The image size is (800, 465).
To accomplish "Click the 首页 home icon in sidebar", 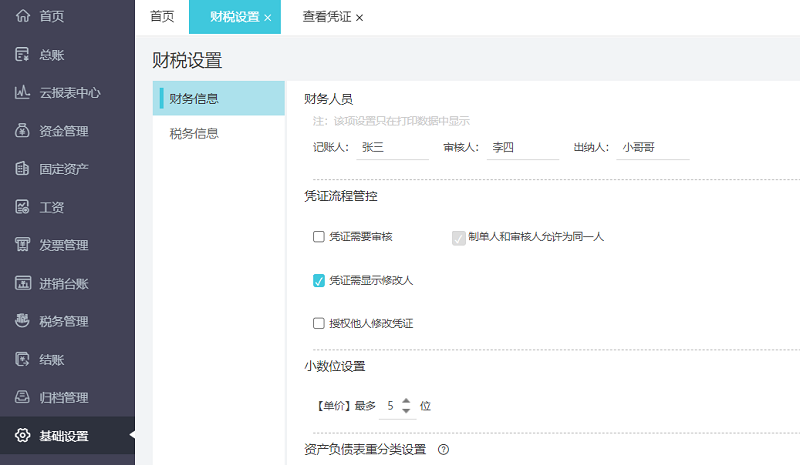I will [x=22, y=16].
